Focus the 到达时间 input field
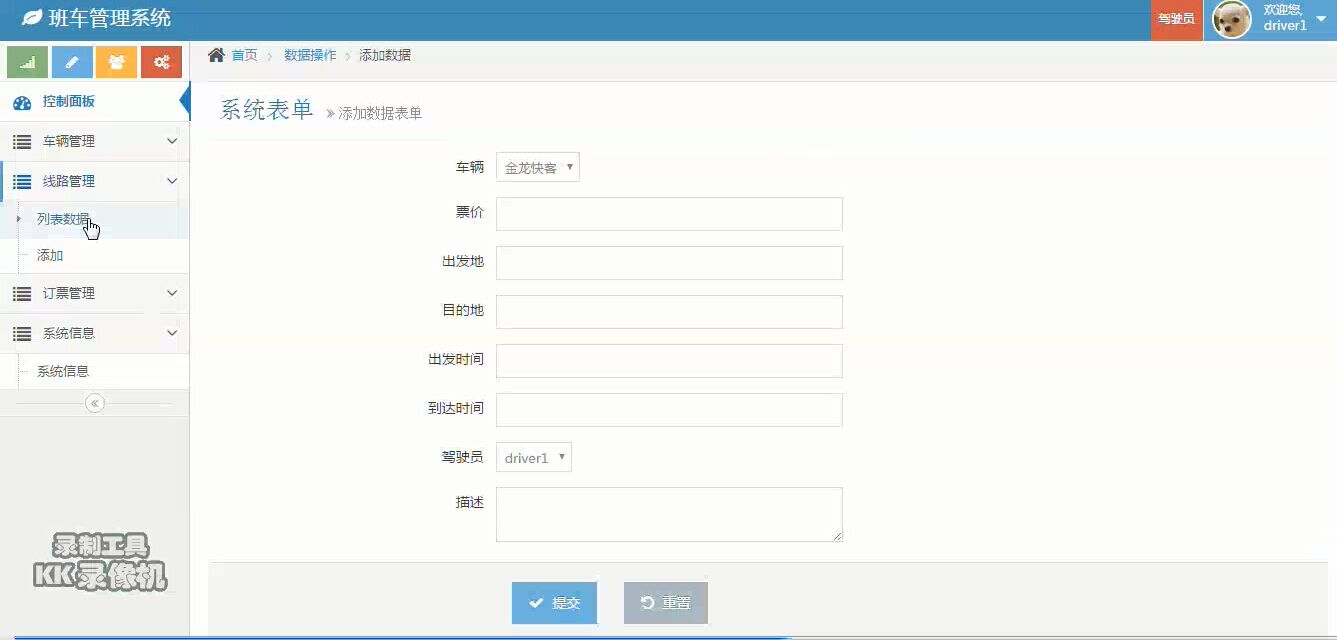 click(669, 410)
